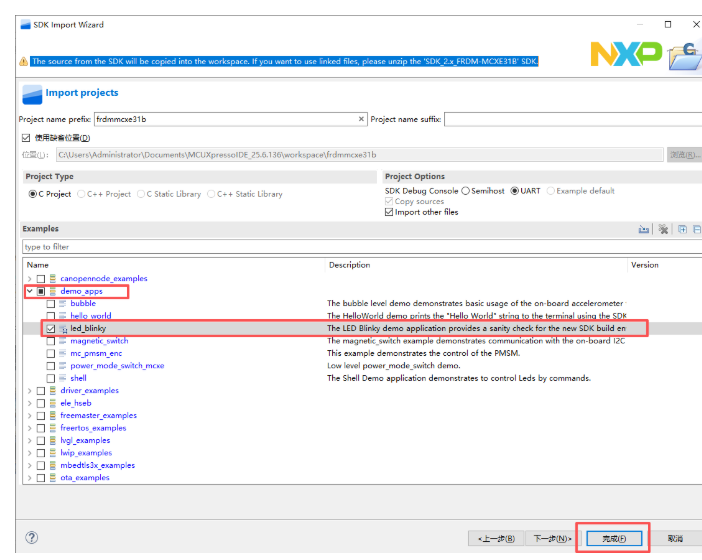Expand the driver_examples tree node

[x=30, y=391]
